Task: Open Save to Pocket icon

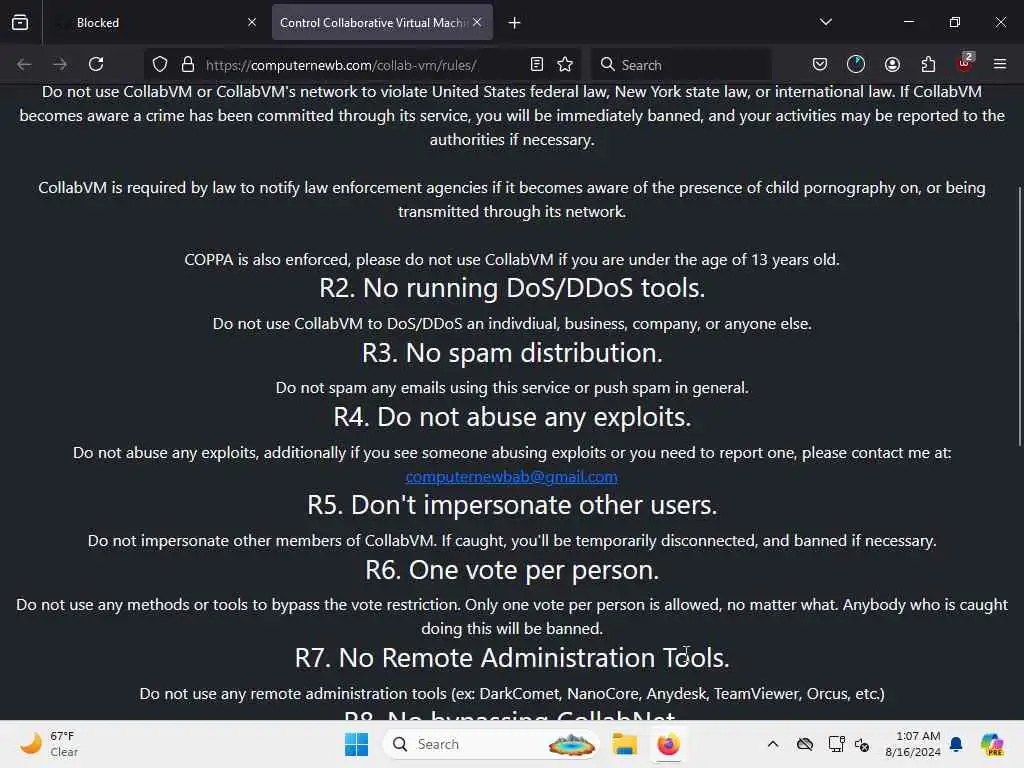Action: tap(820, 64)
